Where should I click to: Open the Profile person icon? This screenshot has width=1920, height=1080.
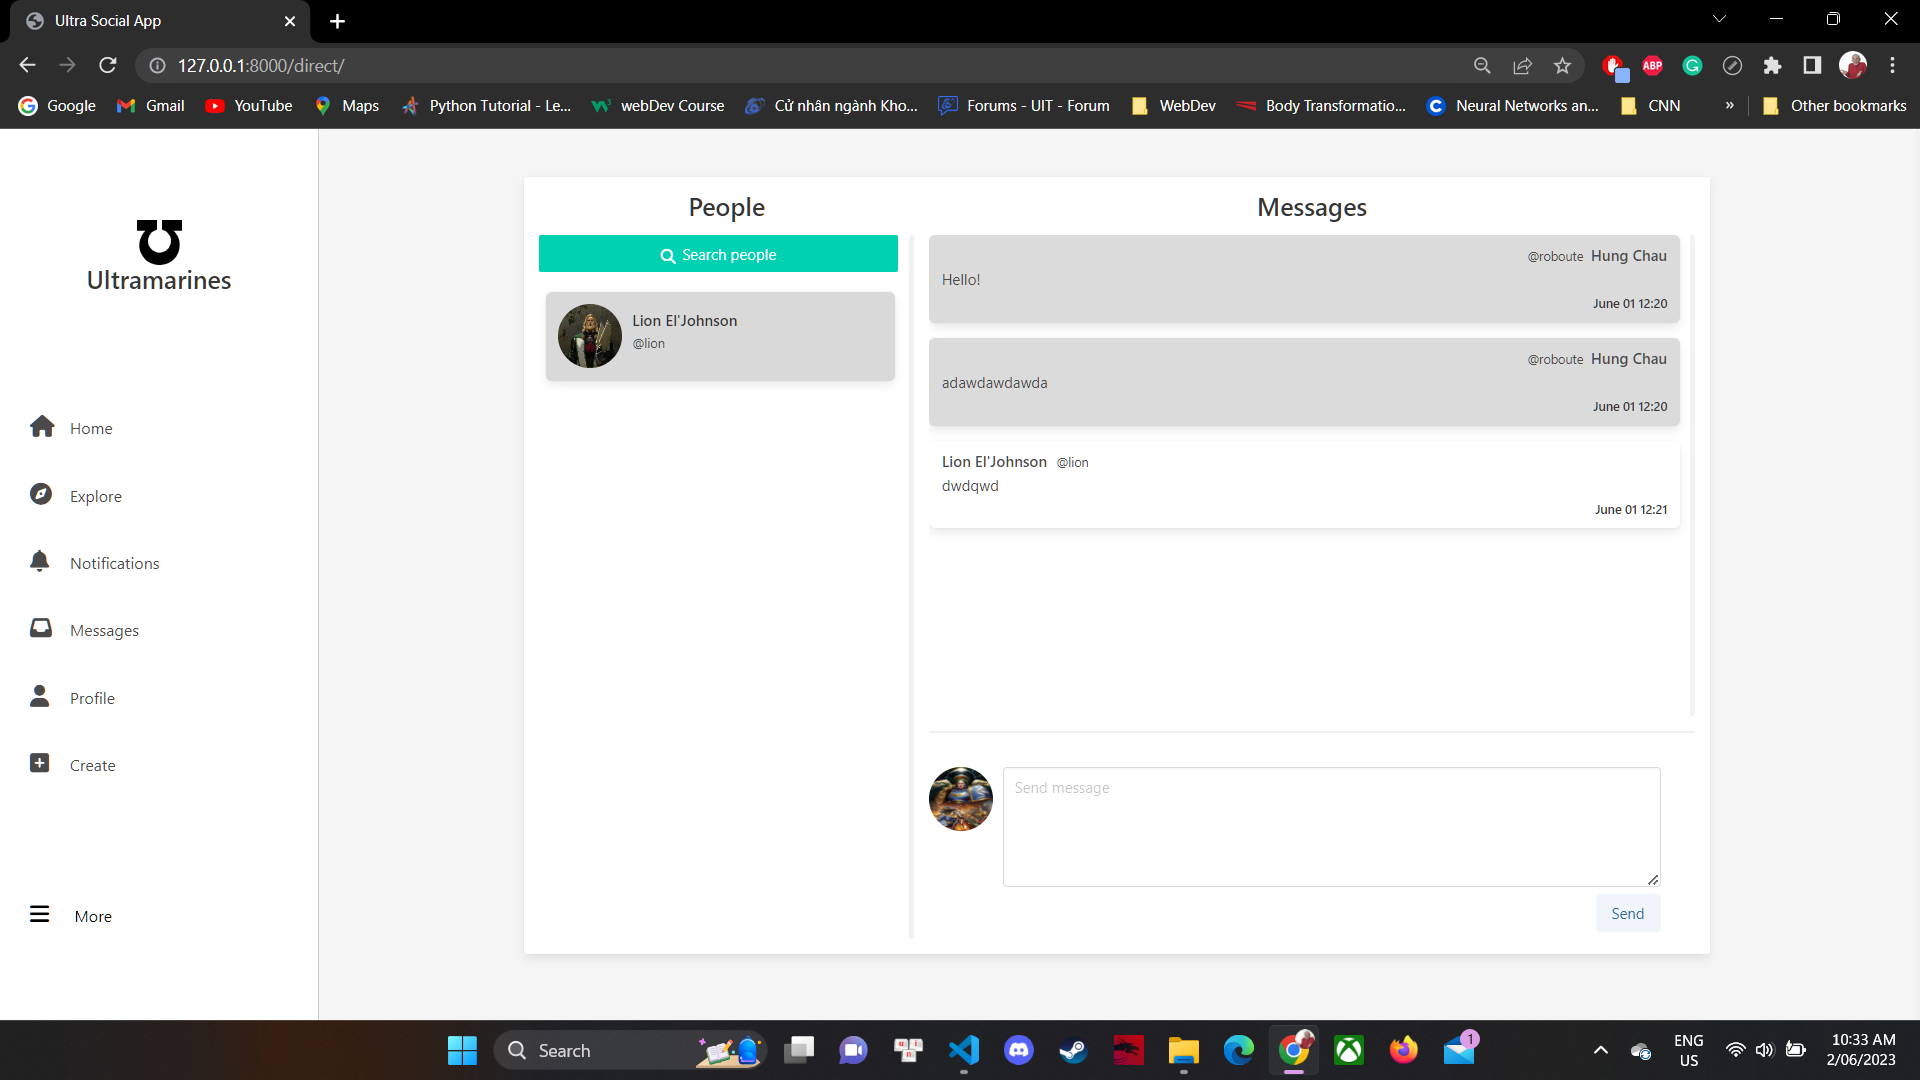40,696
